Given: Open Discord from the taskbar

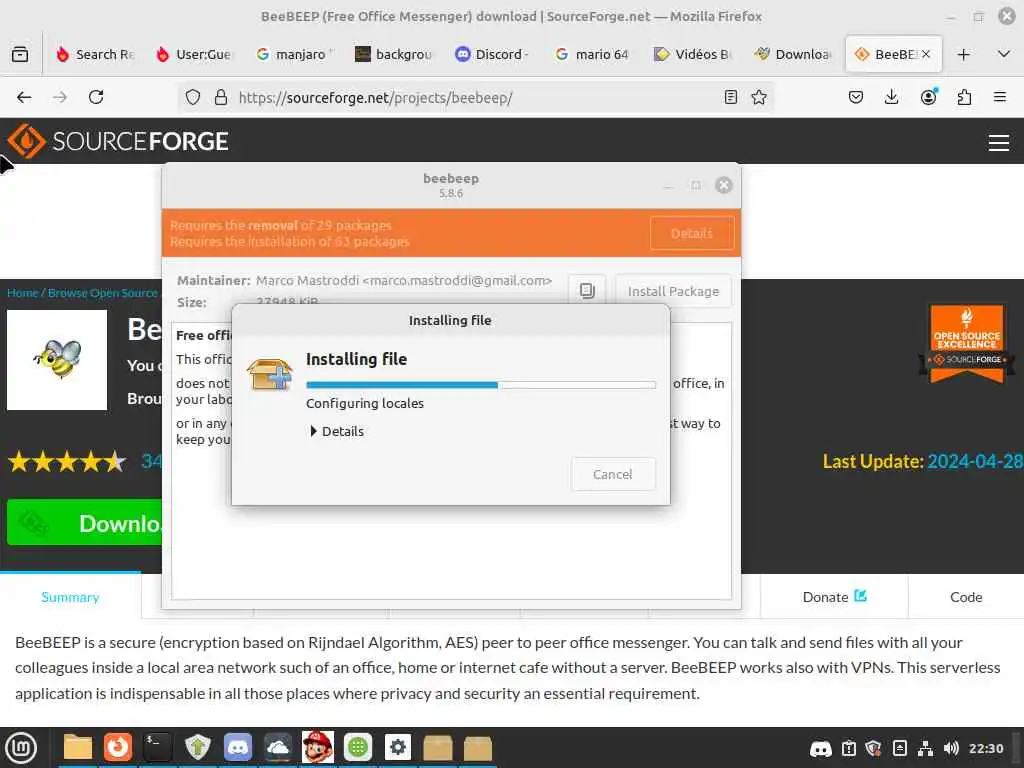Looking at the screenshot, I should (238, 747).
